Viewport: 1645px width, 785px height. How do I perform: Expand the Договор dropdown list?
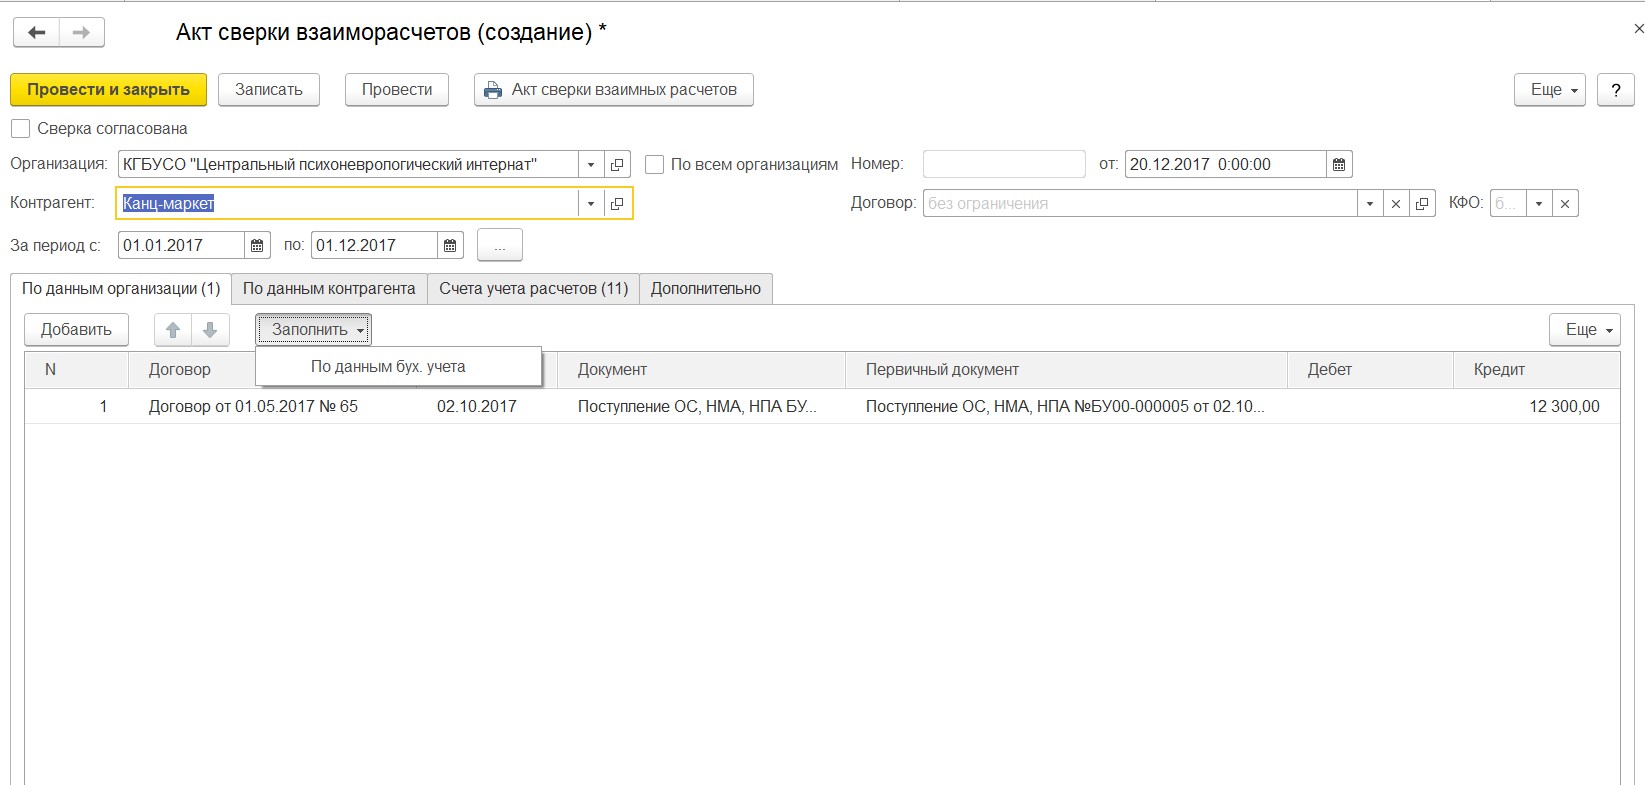click(x=1370, y=203)
